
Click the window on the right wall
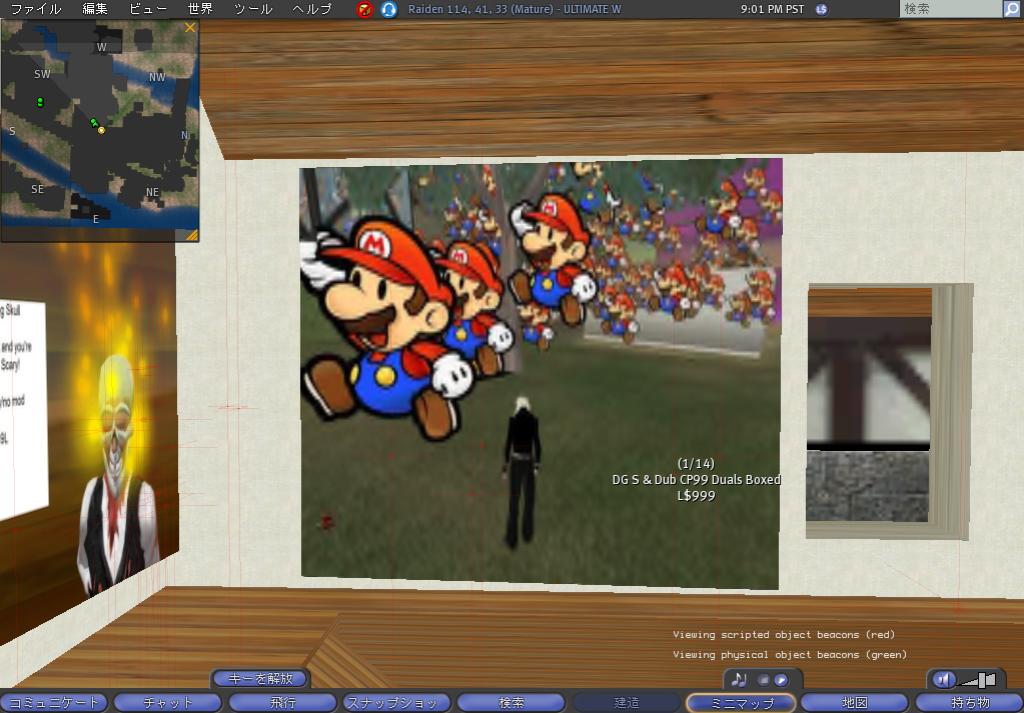[x=889, y=411]
